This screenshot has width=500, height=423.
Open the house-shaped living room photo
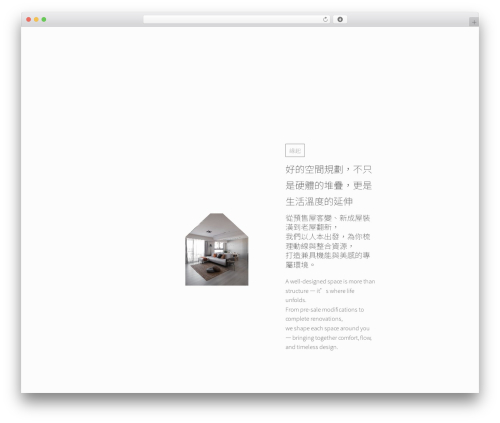pos(217,249)
